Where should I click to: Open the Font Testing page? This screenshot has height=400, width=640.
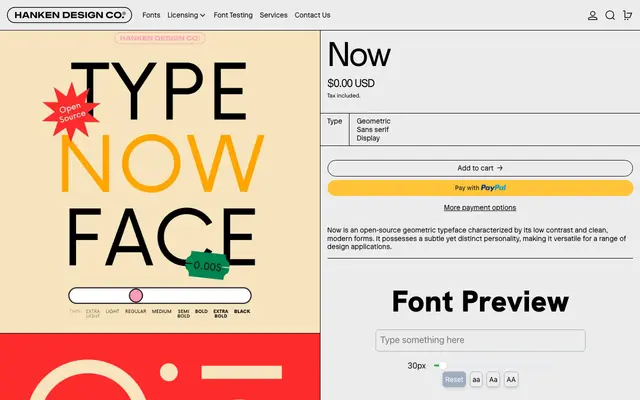coord(233,15)
